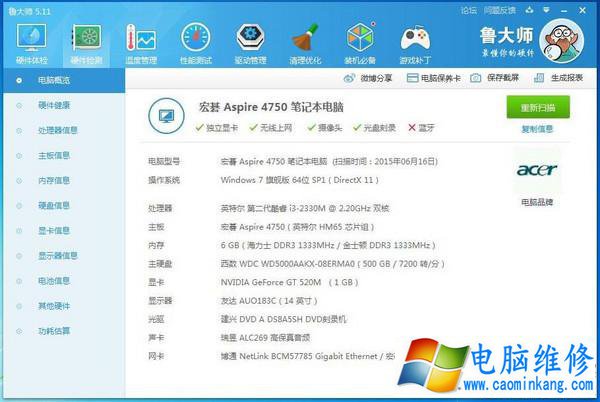Screen dimensions: 600x402
Task: Select 功耗估算 sidebar entry
Action: (53, 330)
